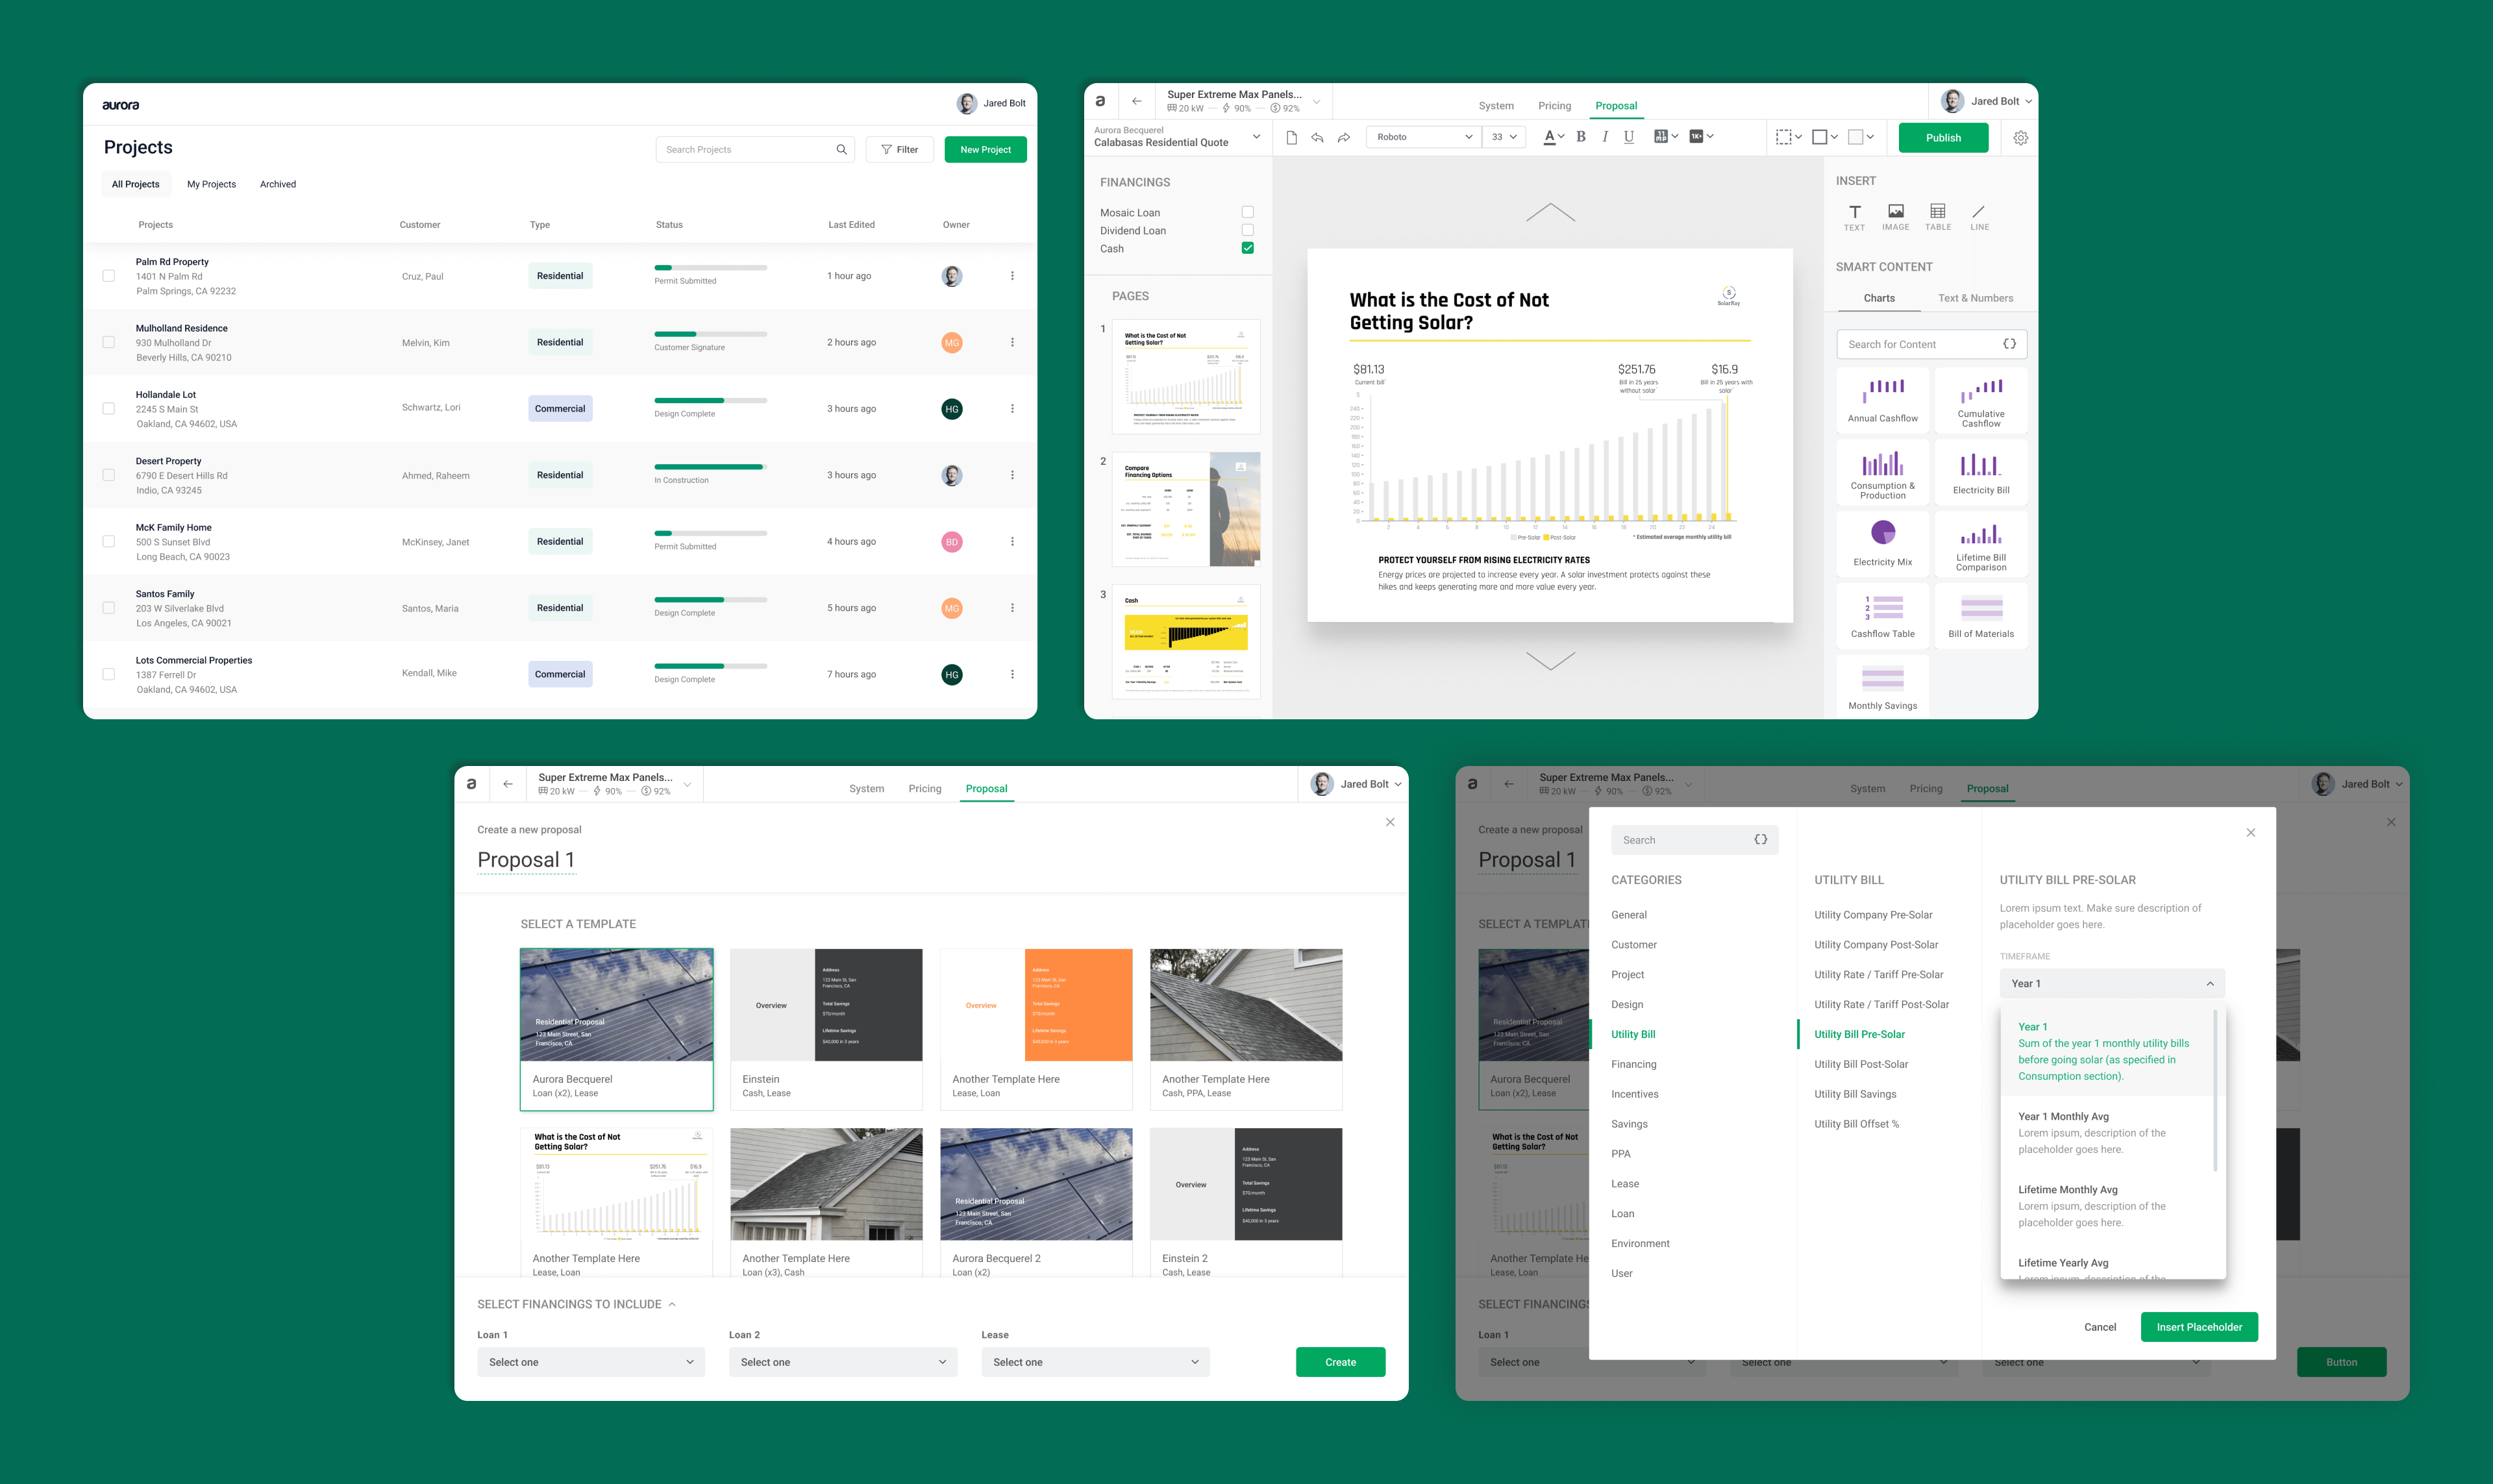Screen dimensions: 2493x1484
Task: Toggle bold formatting in the proposal editor
Action: pyautogui.click(x=1581, y=137)
